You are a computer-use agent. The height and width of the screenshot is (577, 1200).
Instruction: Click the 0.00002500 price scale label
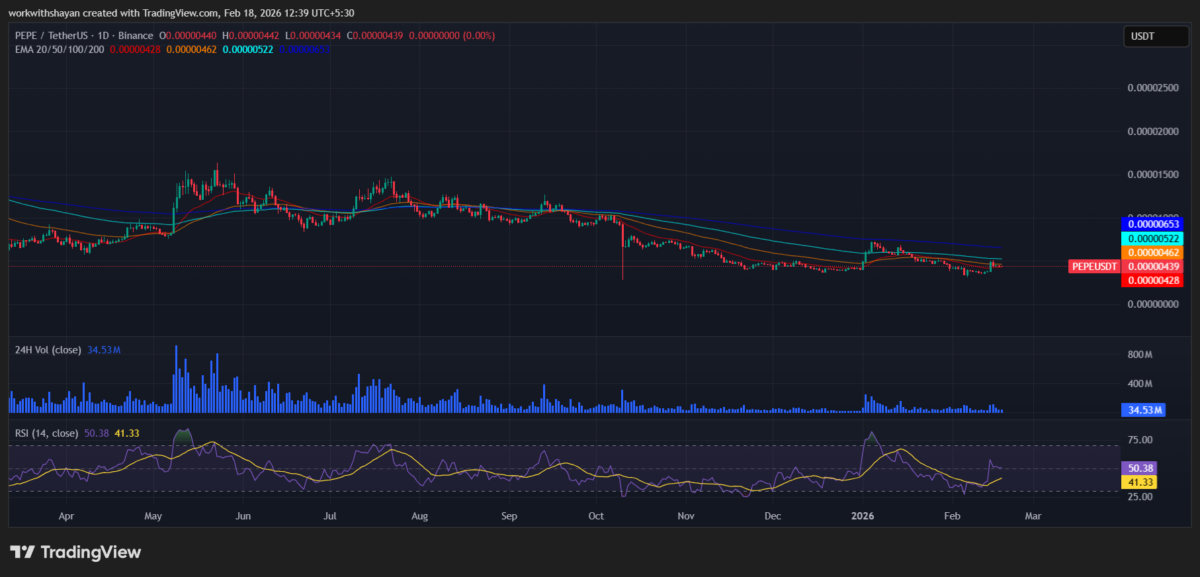click(1154, 88)
